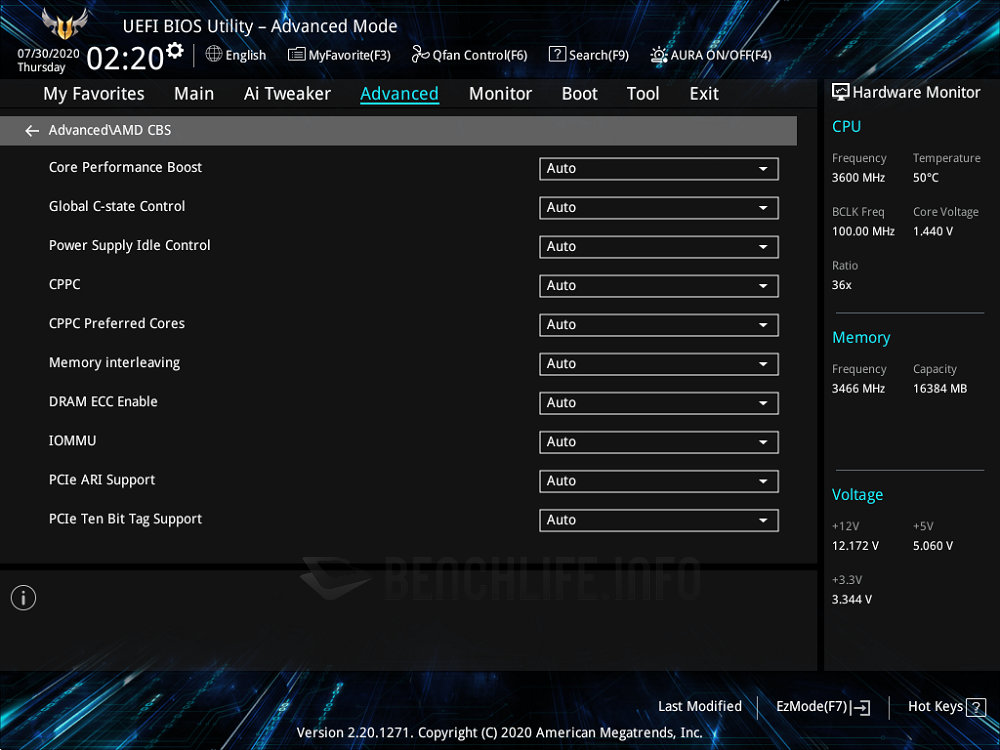
Task: Expand the IOMMU dropdown
Action: point(658,442)
